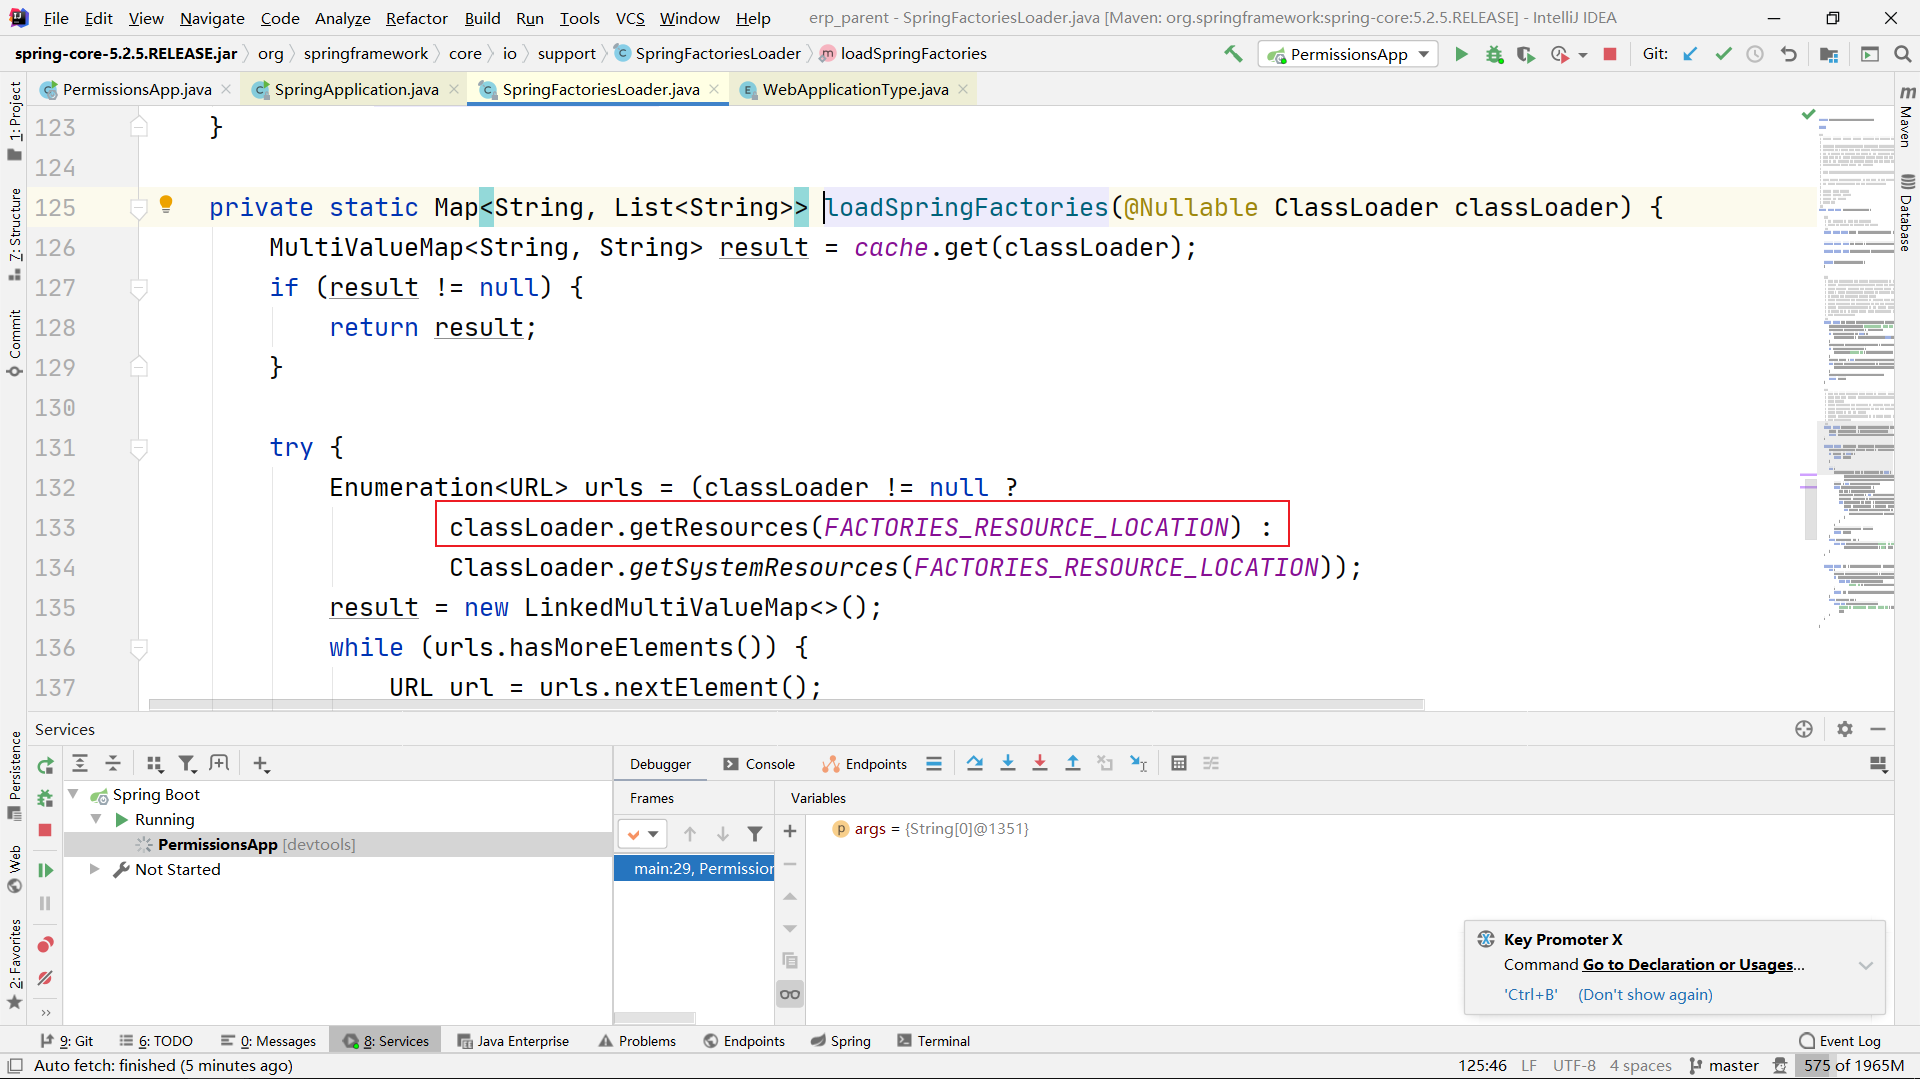Step into in debugger toolbar
This screenshot has width=1920, height=1079.
(1008, 763)
